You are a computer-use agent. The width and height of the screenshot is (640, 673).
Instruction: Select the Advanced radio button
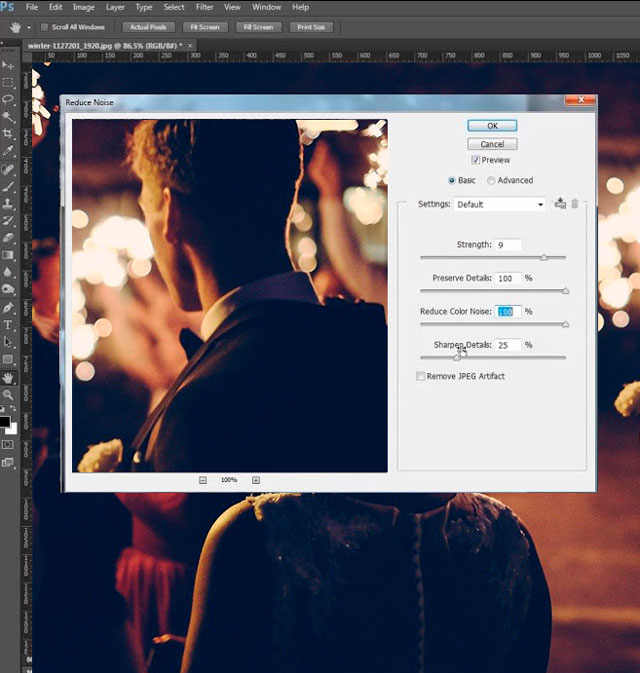tap(491, 181)
